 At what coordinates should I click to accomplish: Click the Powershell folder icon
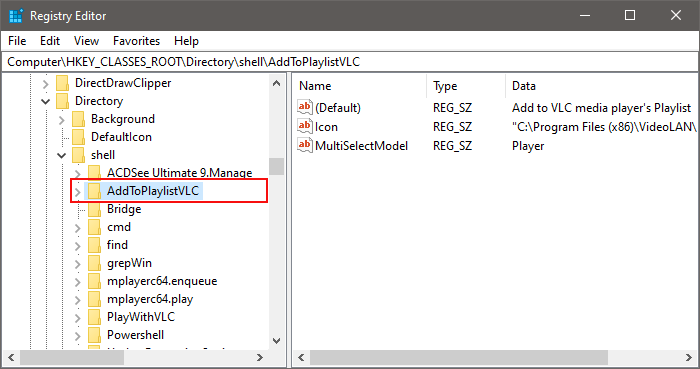(95, 335)
